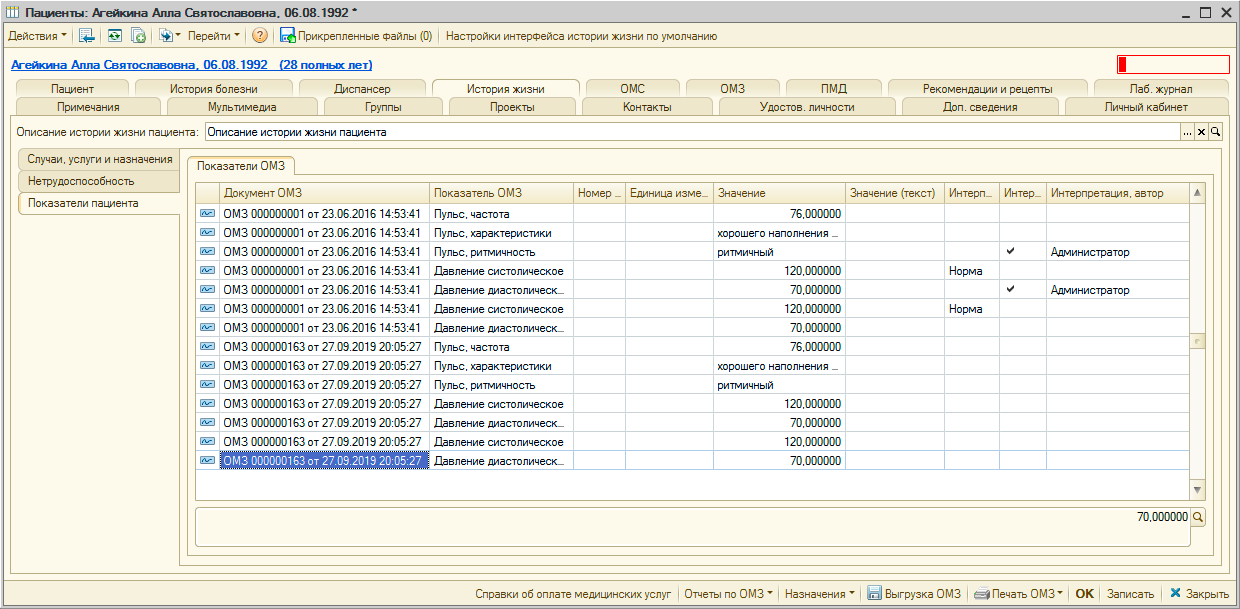Open Прикрепленные файлы (0) attached files

[356, 36]
